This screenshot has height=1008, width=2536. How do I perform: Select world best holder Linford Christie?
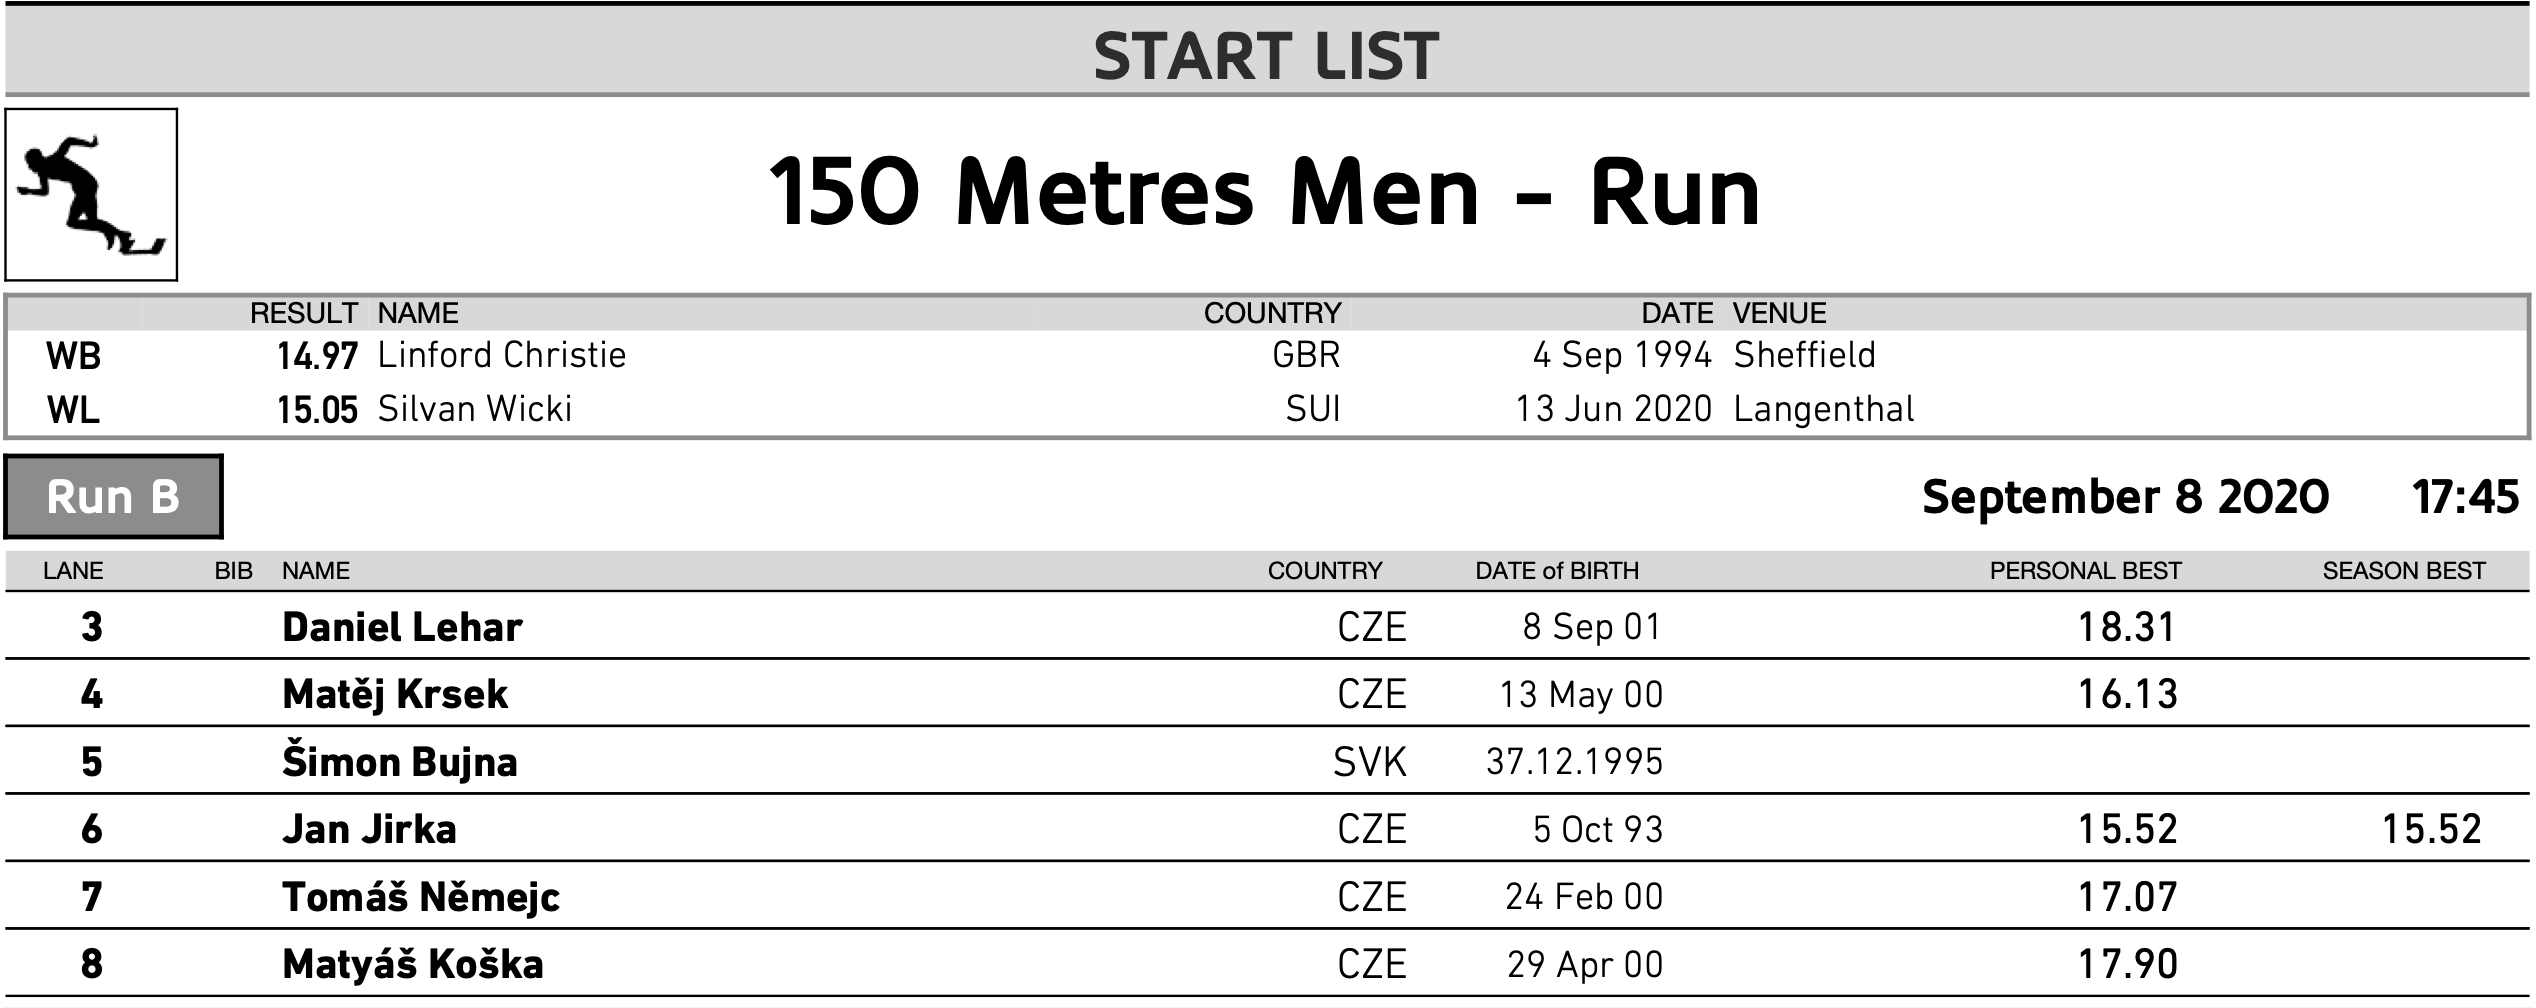click(x=502, y=355)
